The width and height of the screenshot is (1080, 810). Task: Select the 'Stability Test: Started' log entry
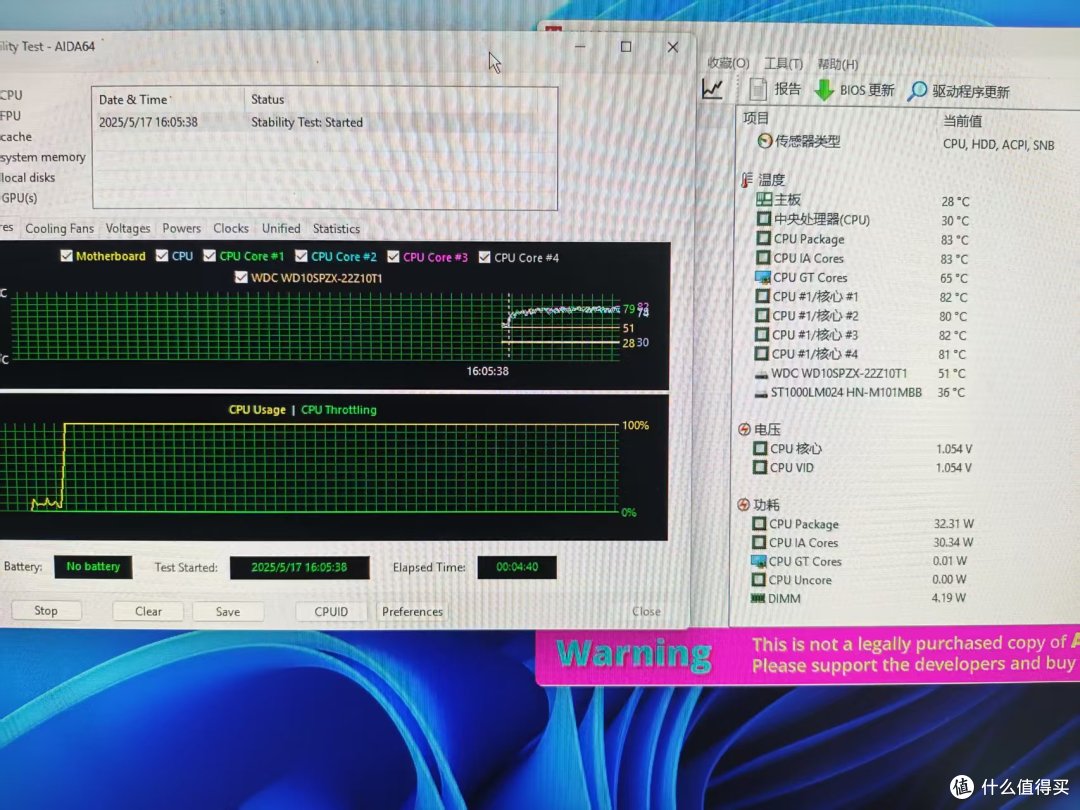pyautogui.click(x=307, y=123)
